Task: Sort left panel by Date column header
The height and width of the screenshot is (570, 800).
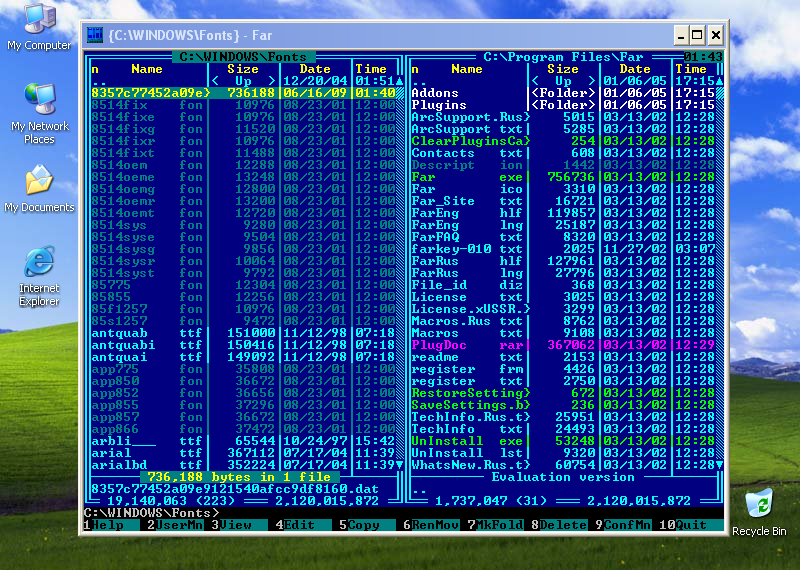Action: coord(315,69)
